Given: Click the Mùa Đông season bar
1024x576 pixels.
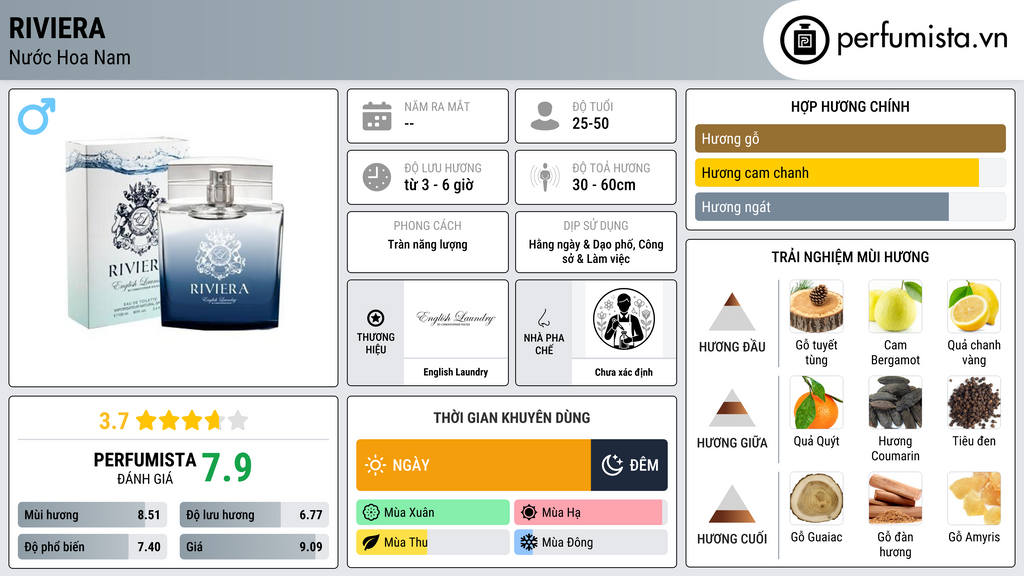Looking at the screenshot, I should pos(591,543).
